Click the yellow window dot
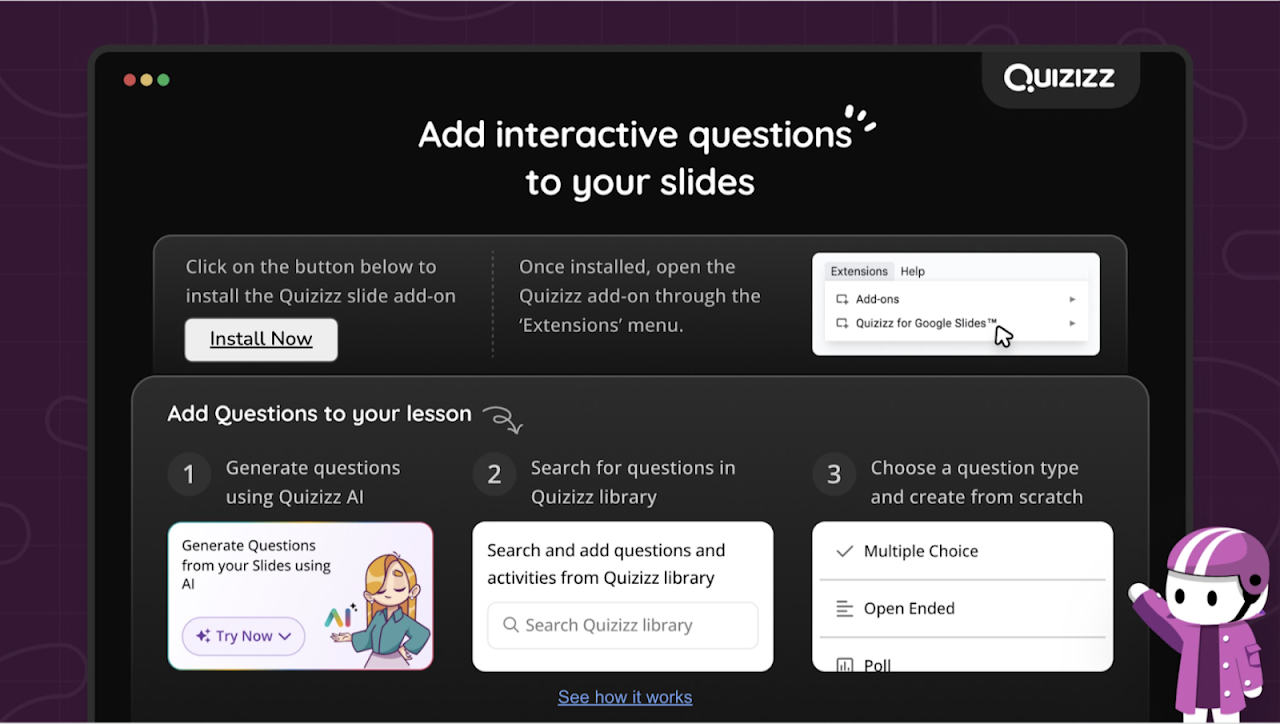The height and width of the screenshot is (724, 1280). tap(146, 80)
